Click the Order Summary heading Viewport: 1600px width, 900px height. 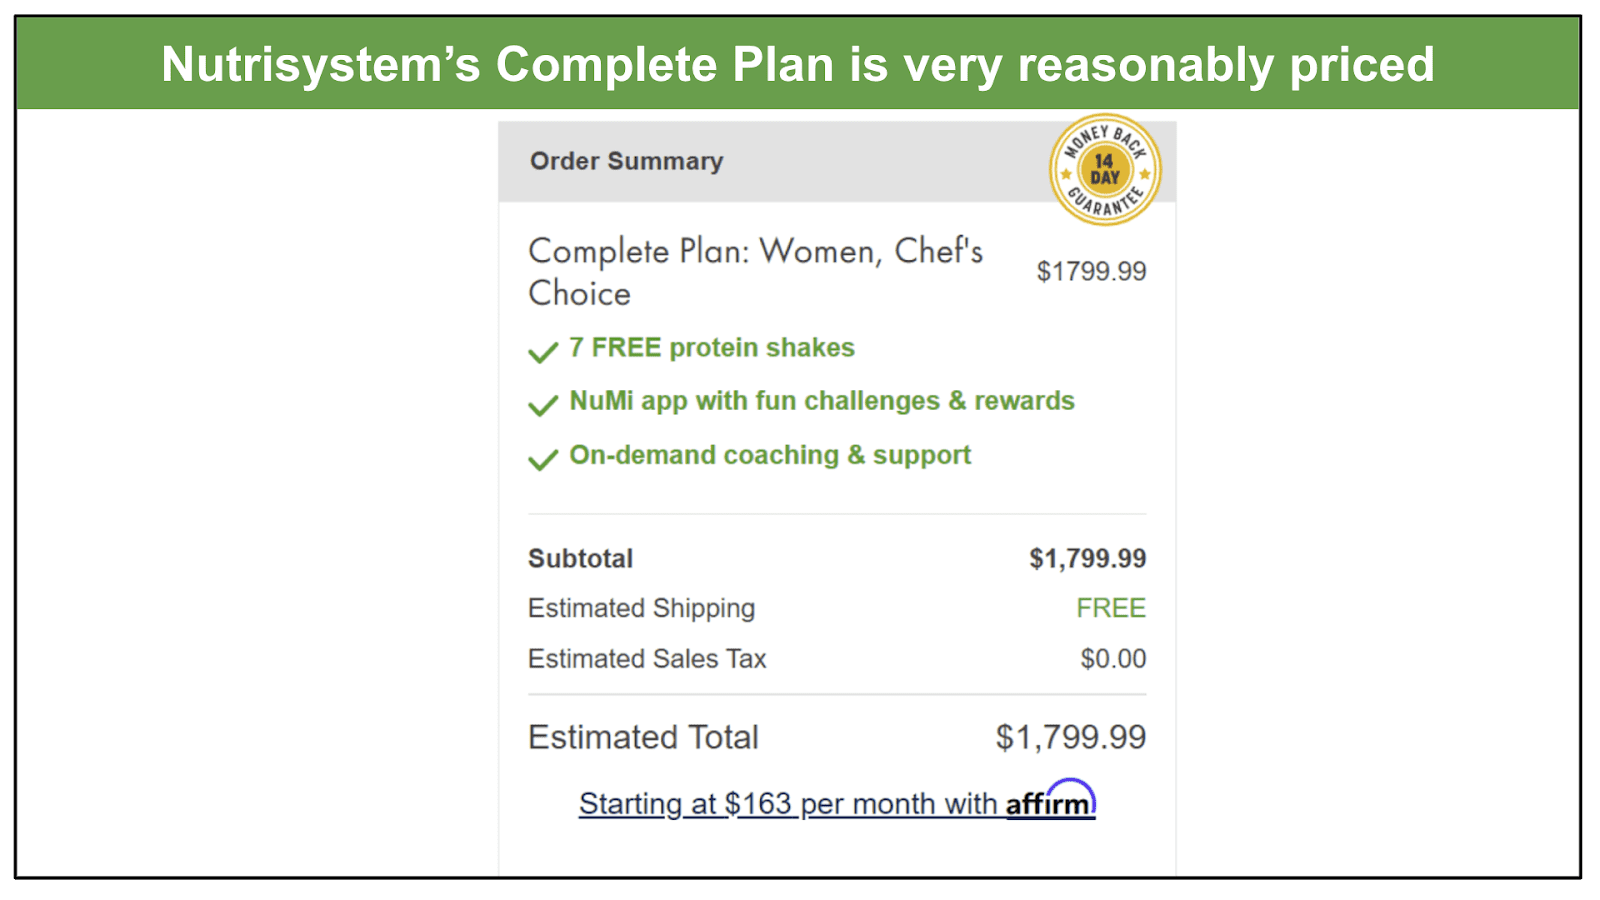tap(626, 161)
